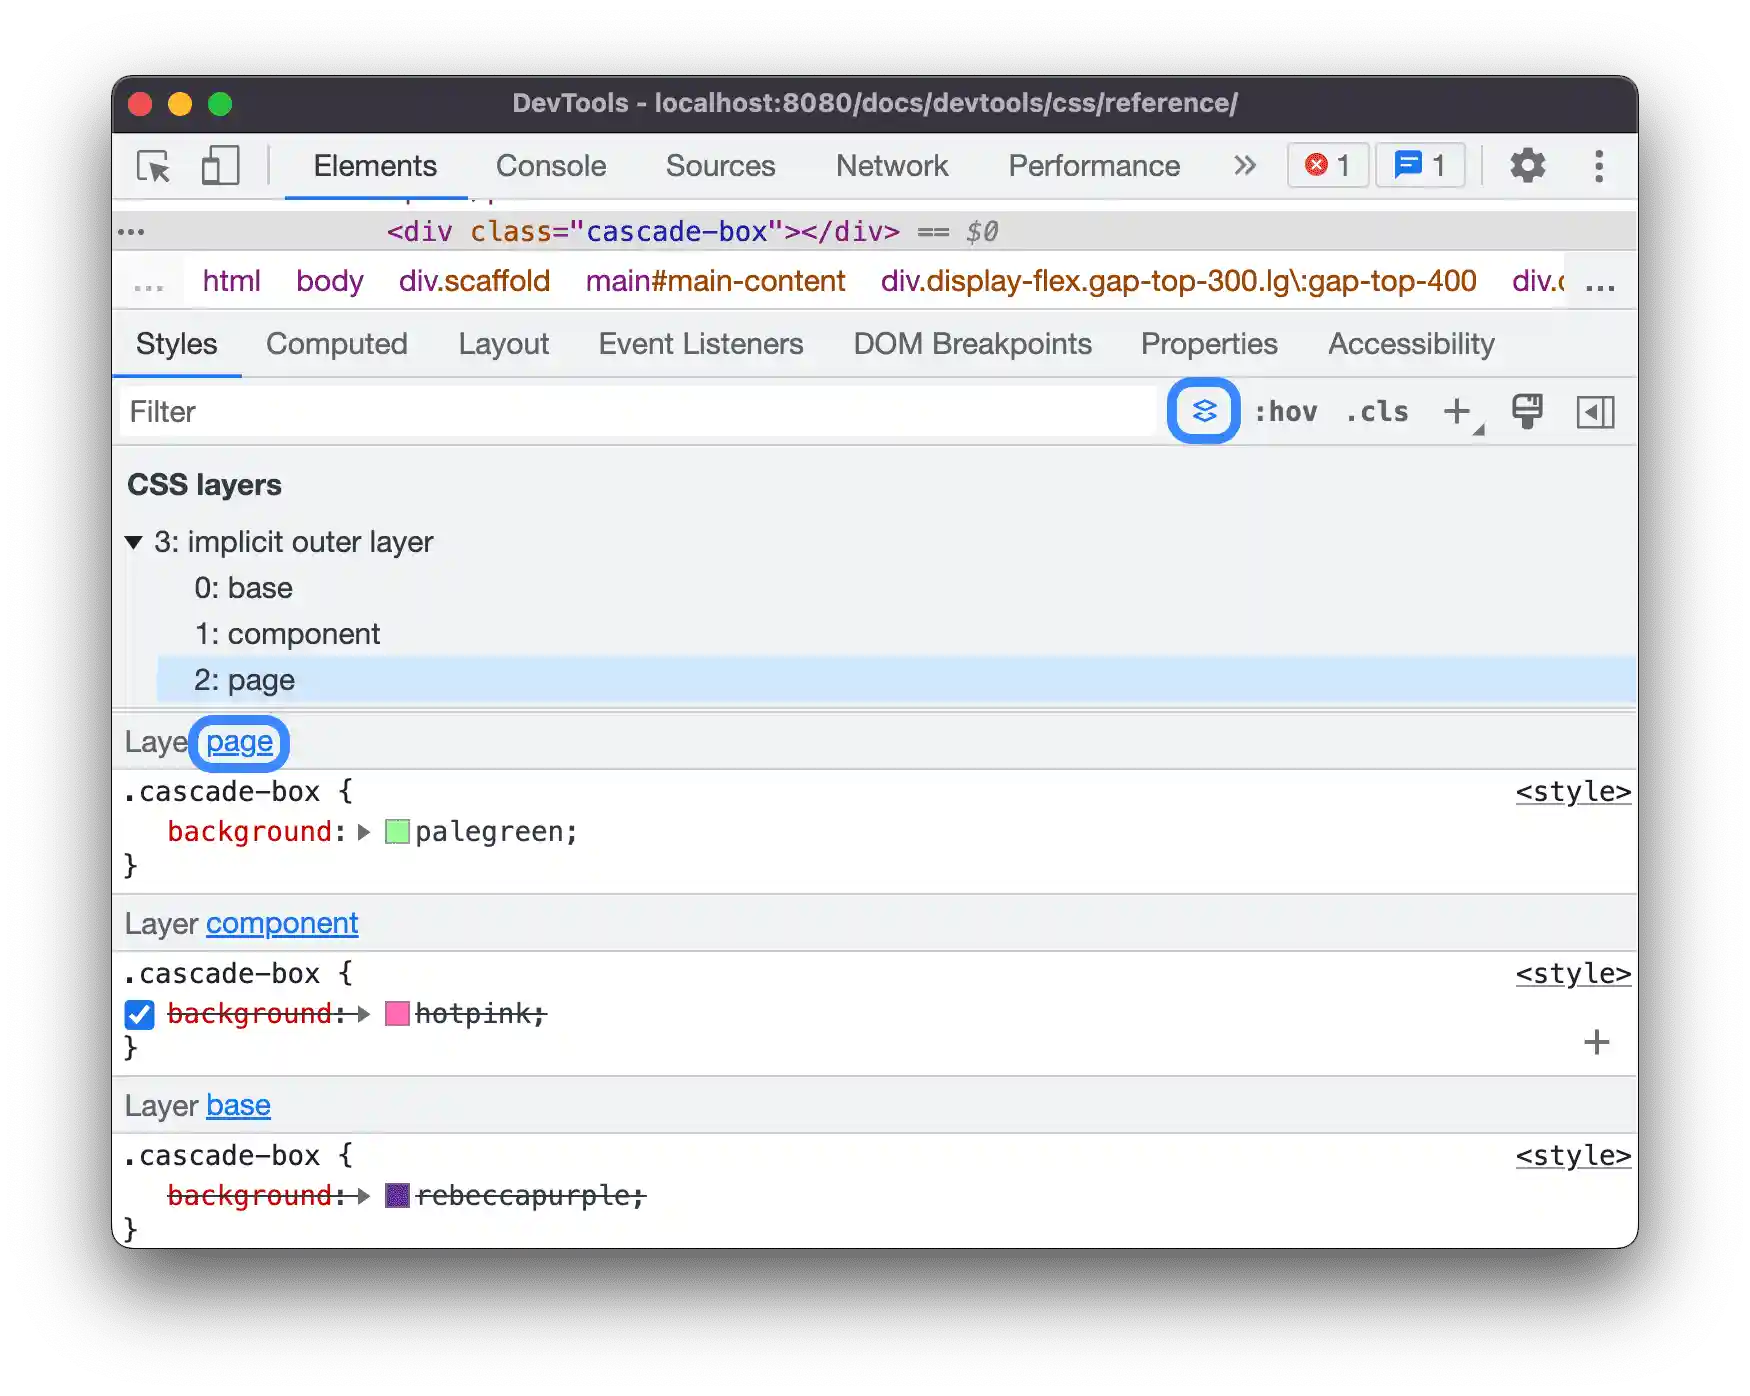Open the three-dot customize menu
Viewport: 1750px width, 1396px height.
tap(1598, 166)
